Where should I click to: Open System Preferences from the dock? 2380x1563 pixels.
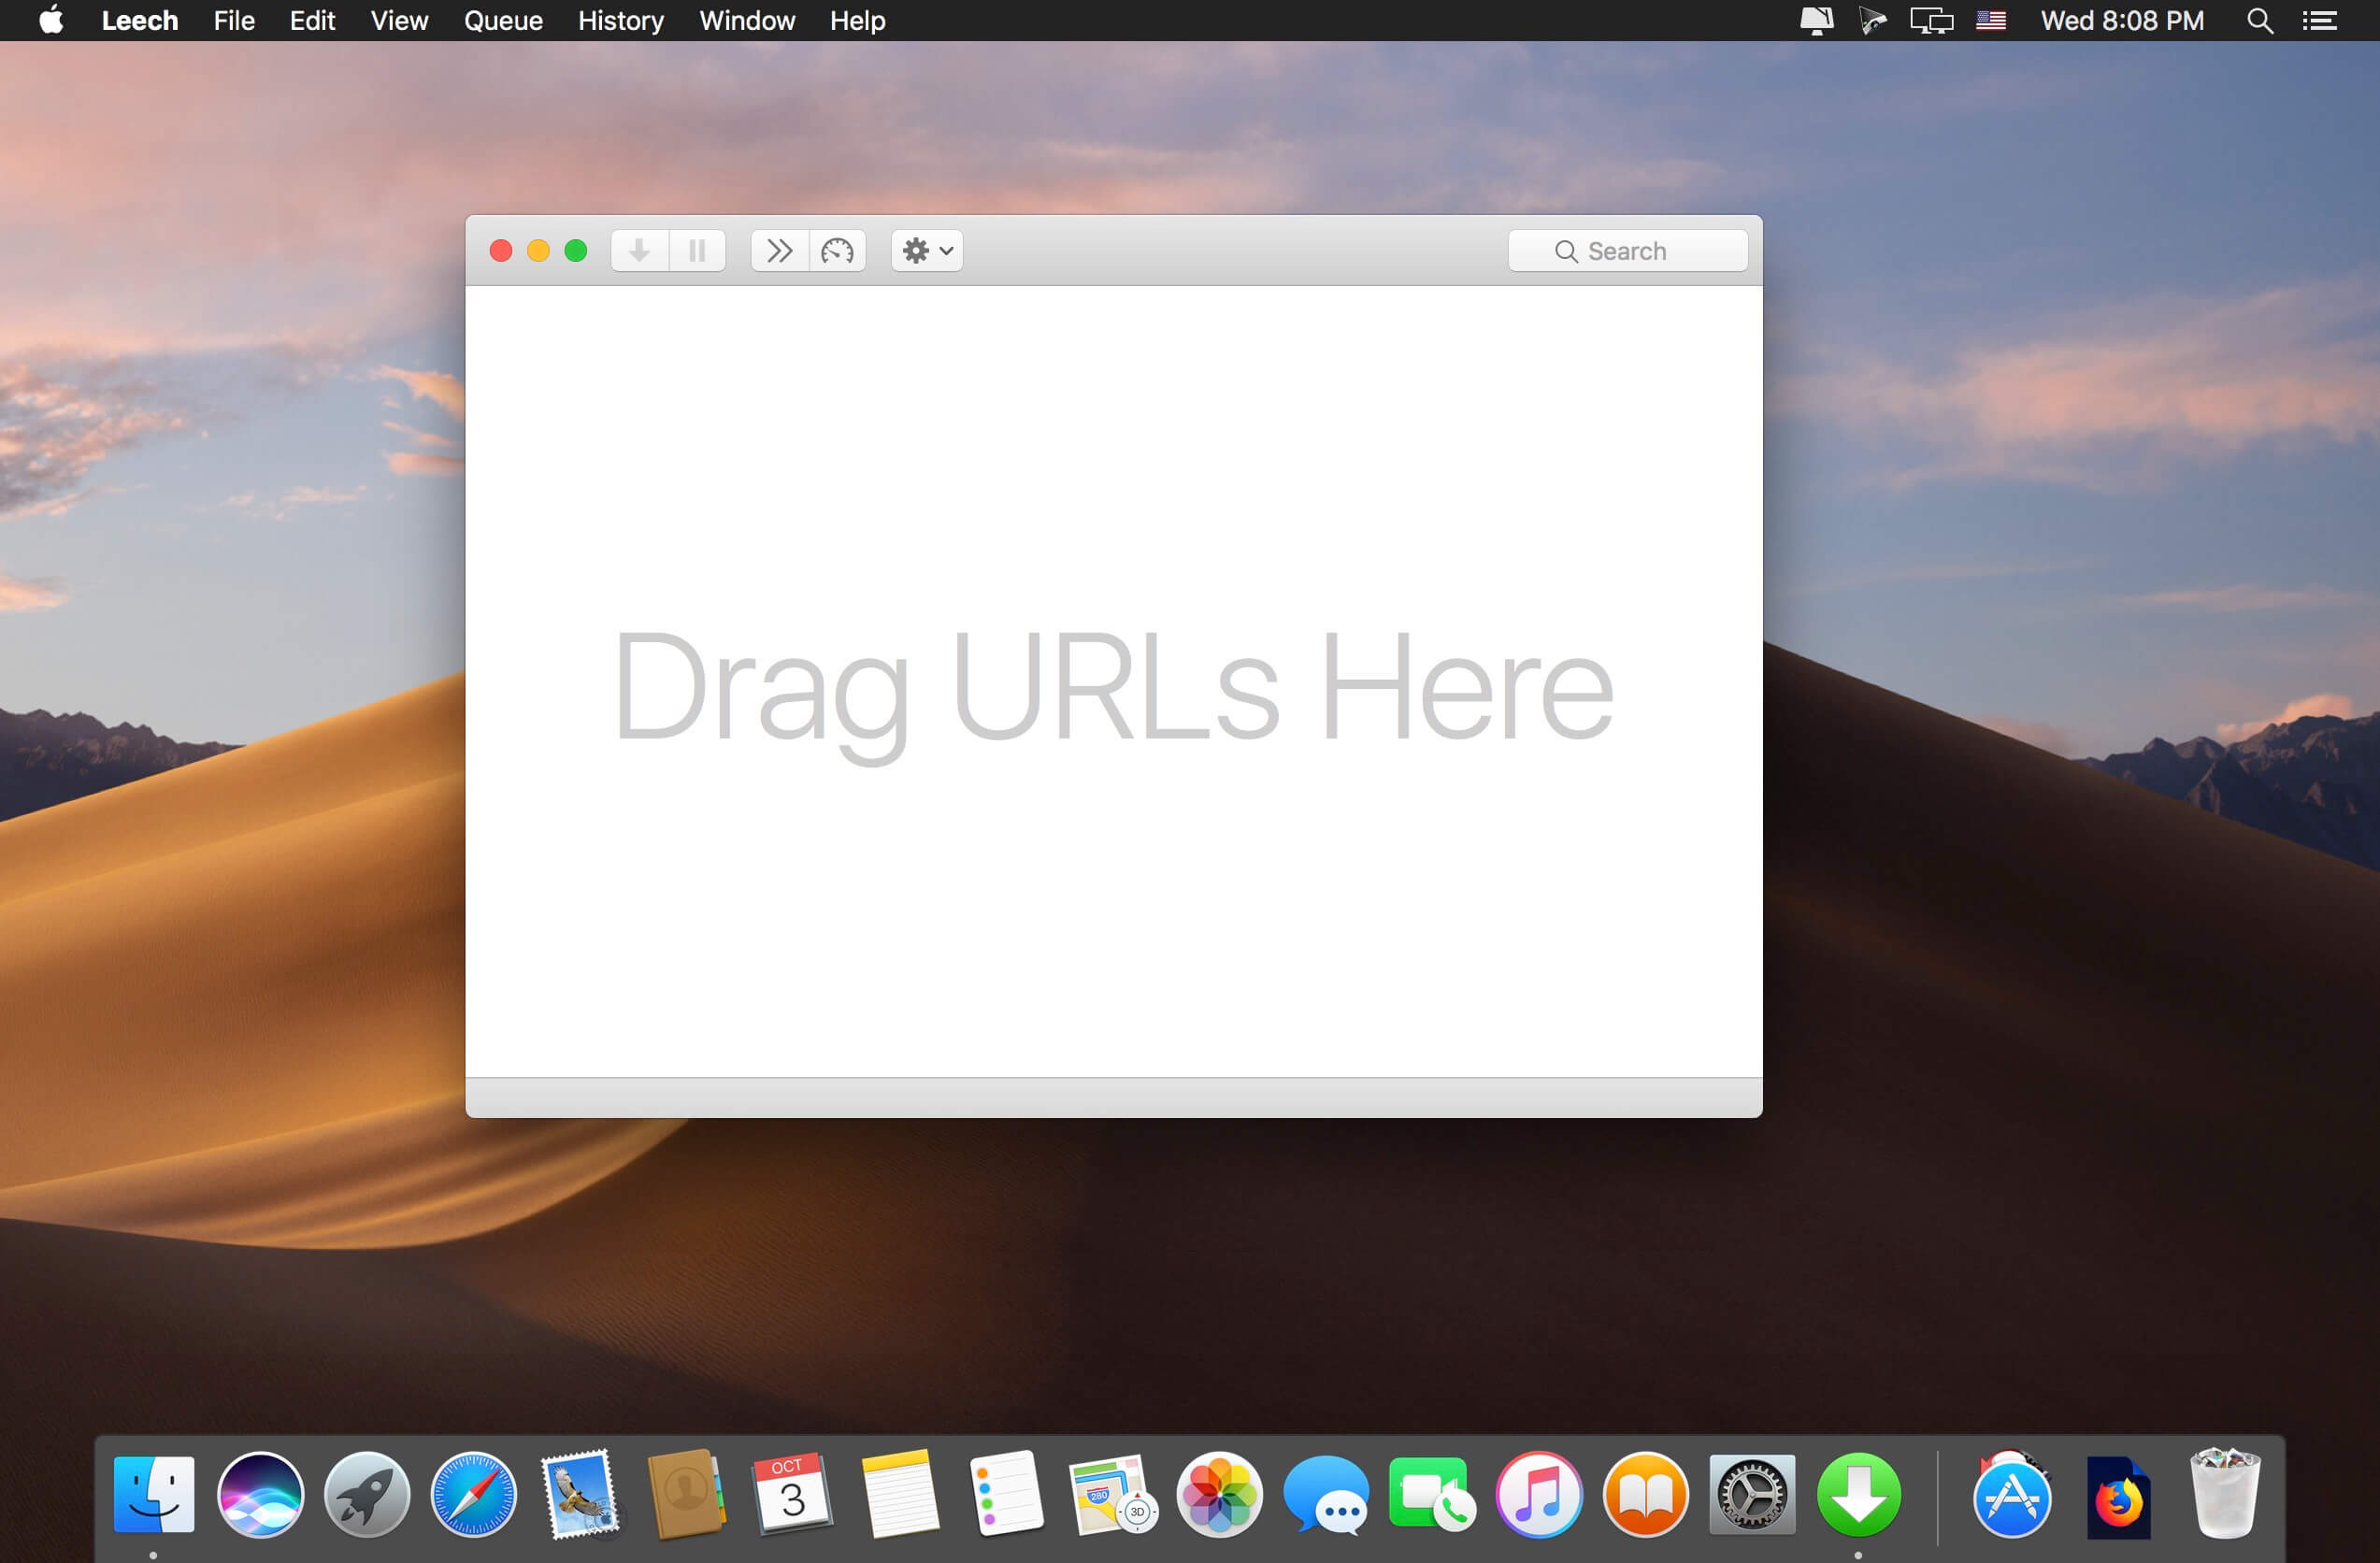[1751, 1494]
